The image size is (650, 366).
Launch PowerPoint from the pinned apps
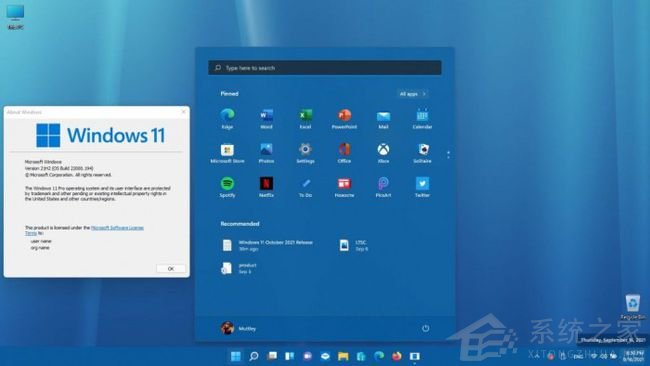click(x=344, y=118)
